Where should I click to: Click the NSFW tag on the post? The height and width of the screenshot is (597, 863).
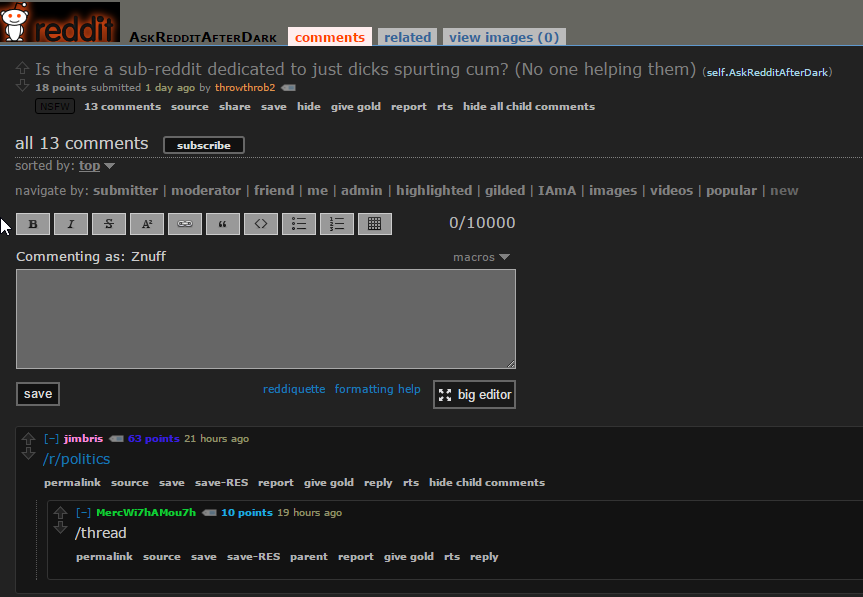(55, 106)
